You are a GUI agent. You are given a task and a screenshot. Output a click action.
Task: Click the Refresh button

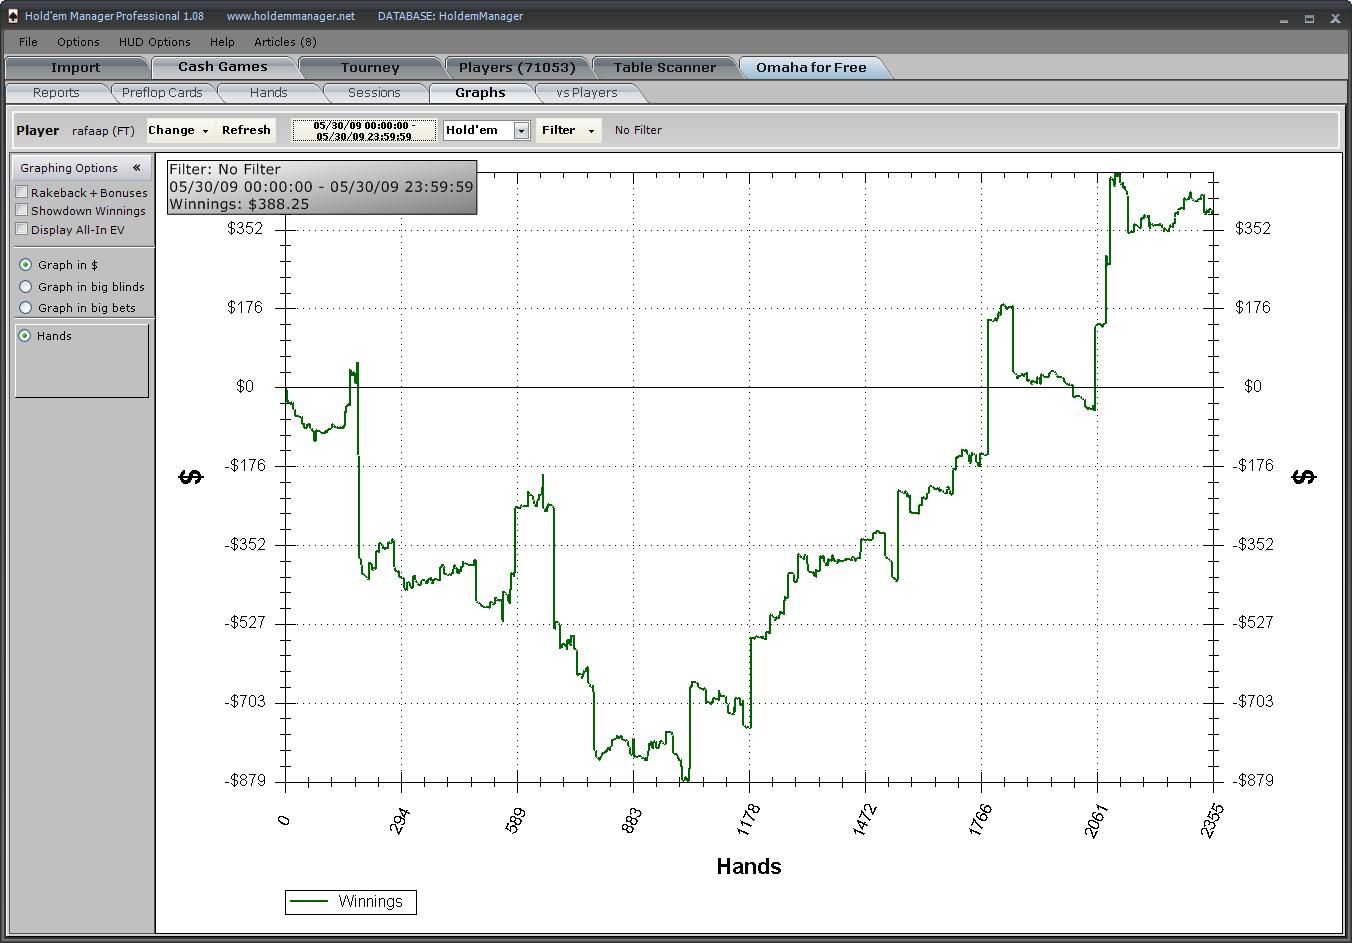[246, 130]
